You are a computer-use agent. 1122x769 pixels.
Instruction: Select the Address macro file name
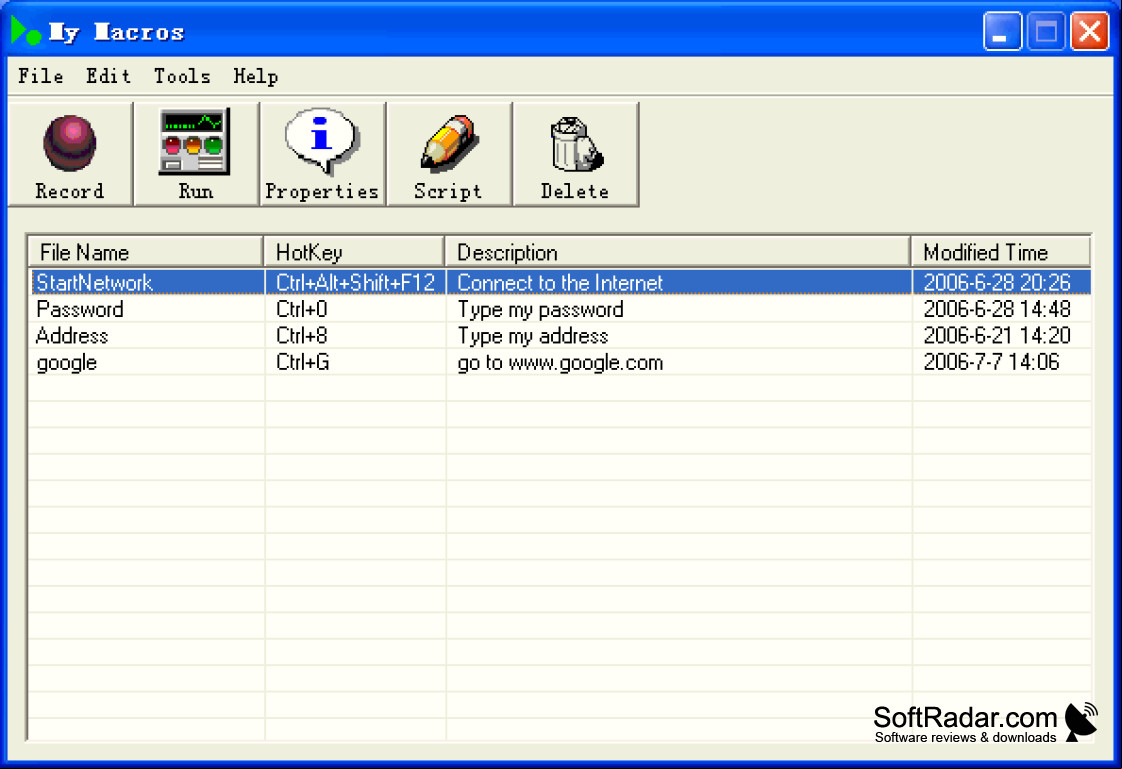coord(72,336)
